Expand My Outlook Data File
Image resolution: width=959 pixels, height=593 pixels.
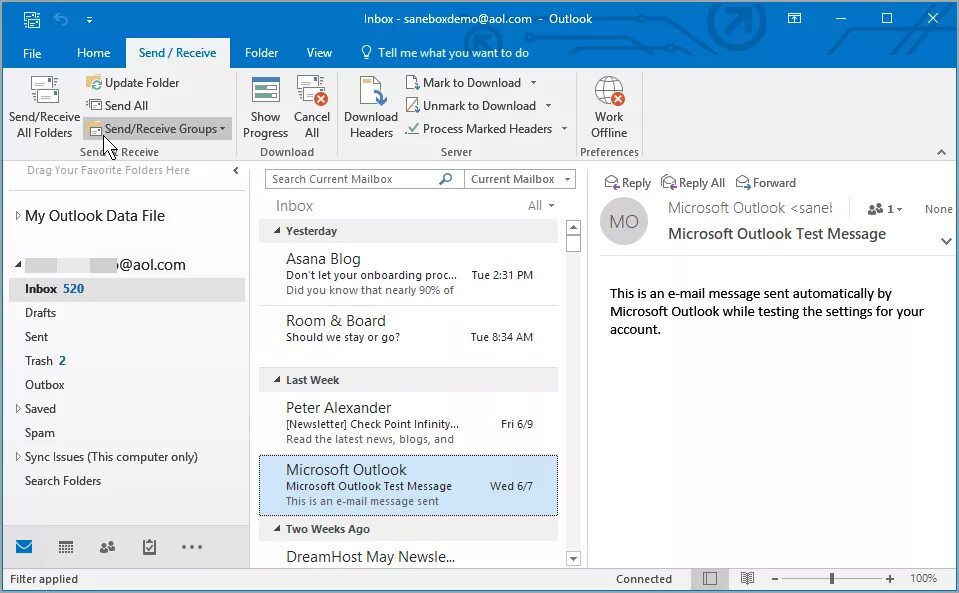(x=18, y=215)
